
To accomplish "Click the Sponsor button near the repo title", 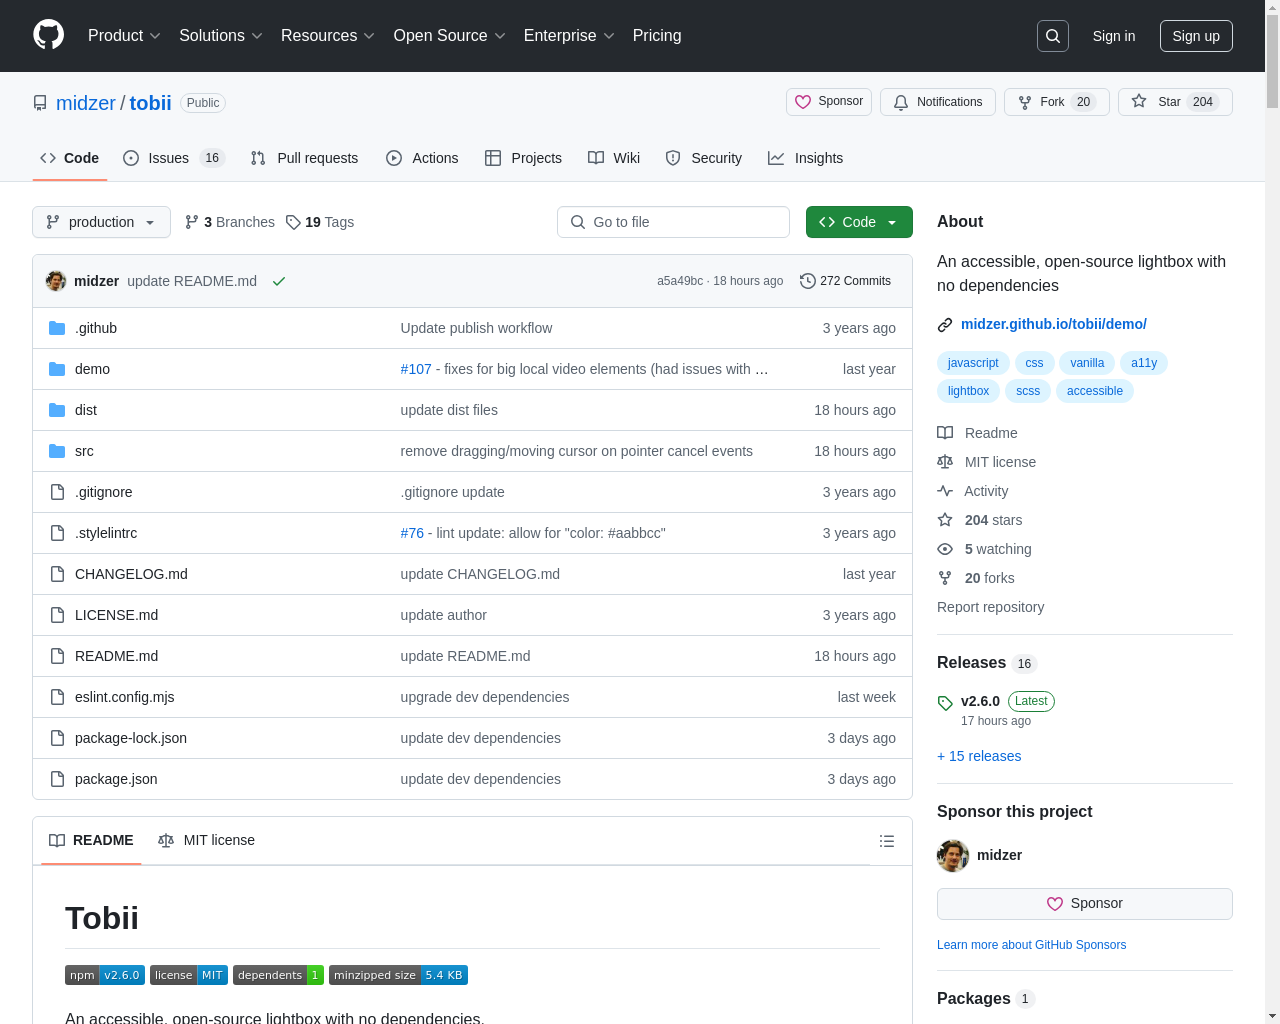I will (x=829, y=102).
